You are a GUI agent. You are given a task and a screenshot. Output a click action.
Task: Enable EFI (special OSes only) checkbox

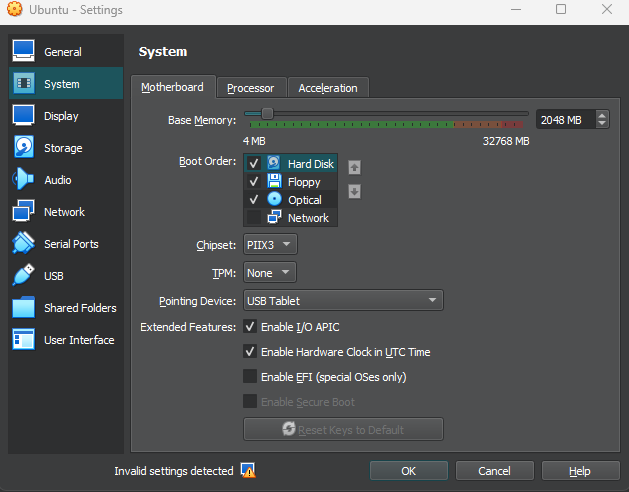[x=250, y=377]
